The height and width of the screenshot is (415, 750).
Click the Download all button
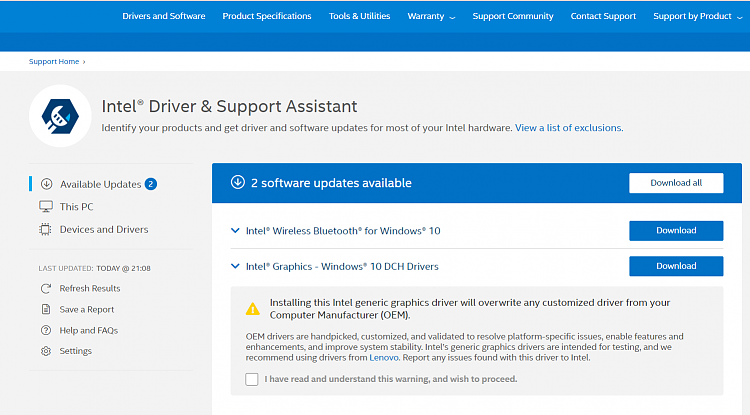coord(676,183)
